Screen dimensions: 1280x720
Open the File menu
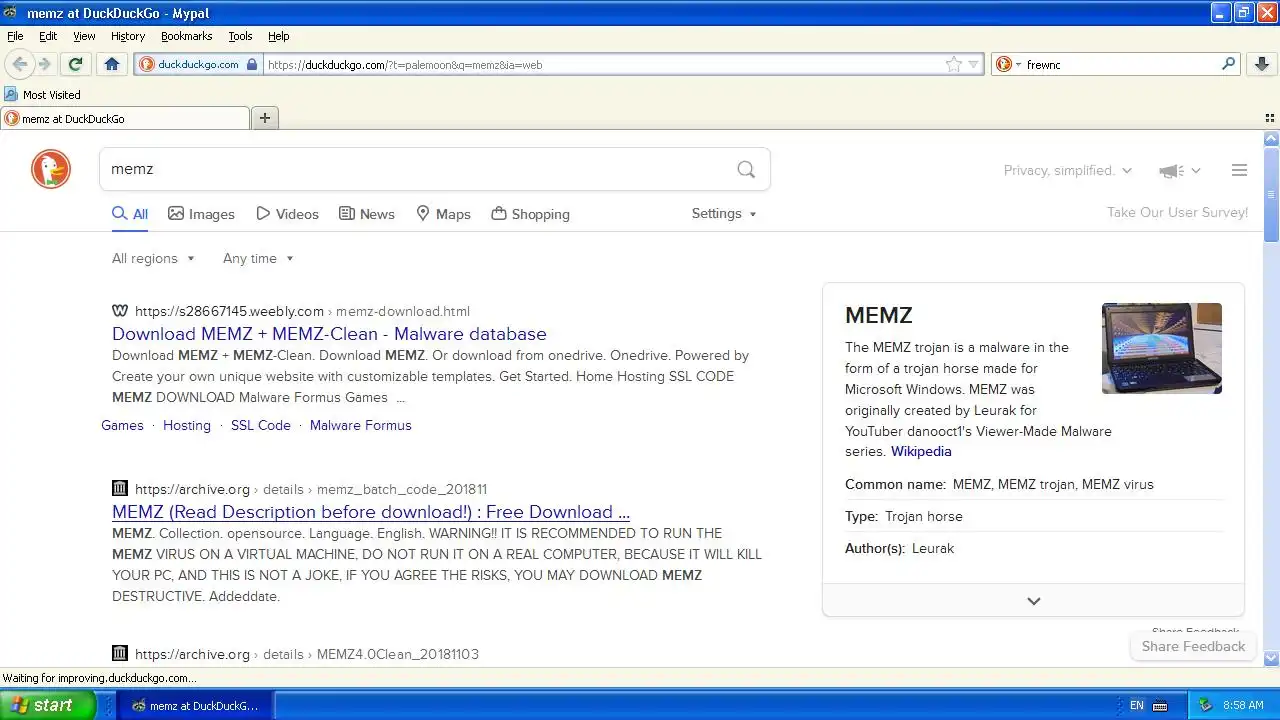[x=15, y=36]
